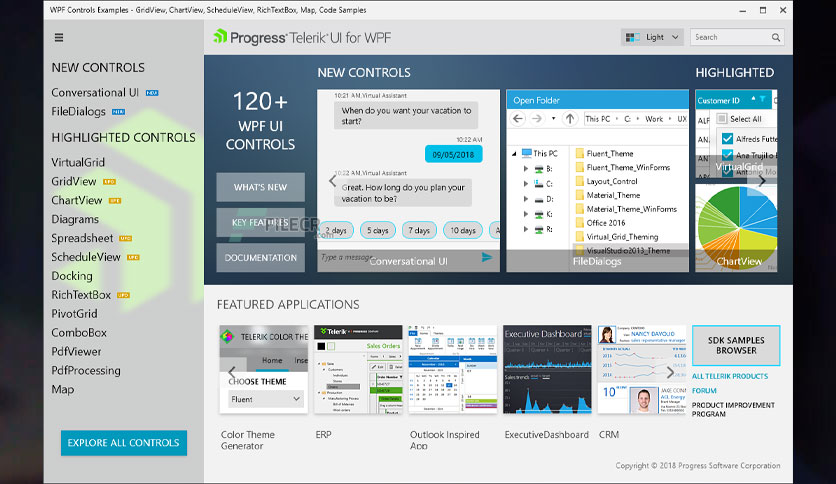Click the Back arrow in Open Folder

518,119
